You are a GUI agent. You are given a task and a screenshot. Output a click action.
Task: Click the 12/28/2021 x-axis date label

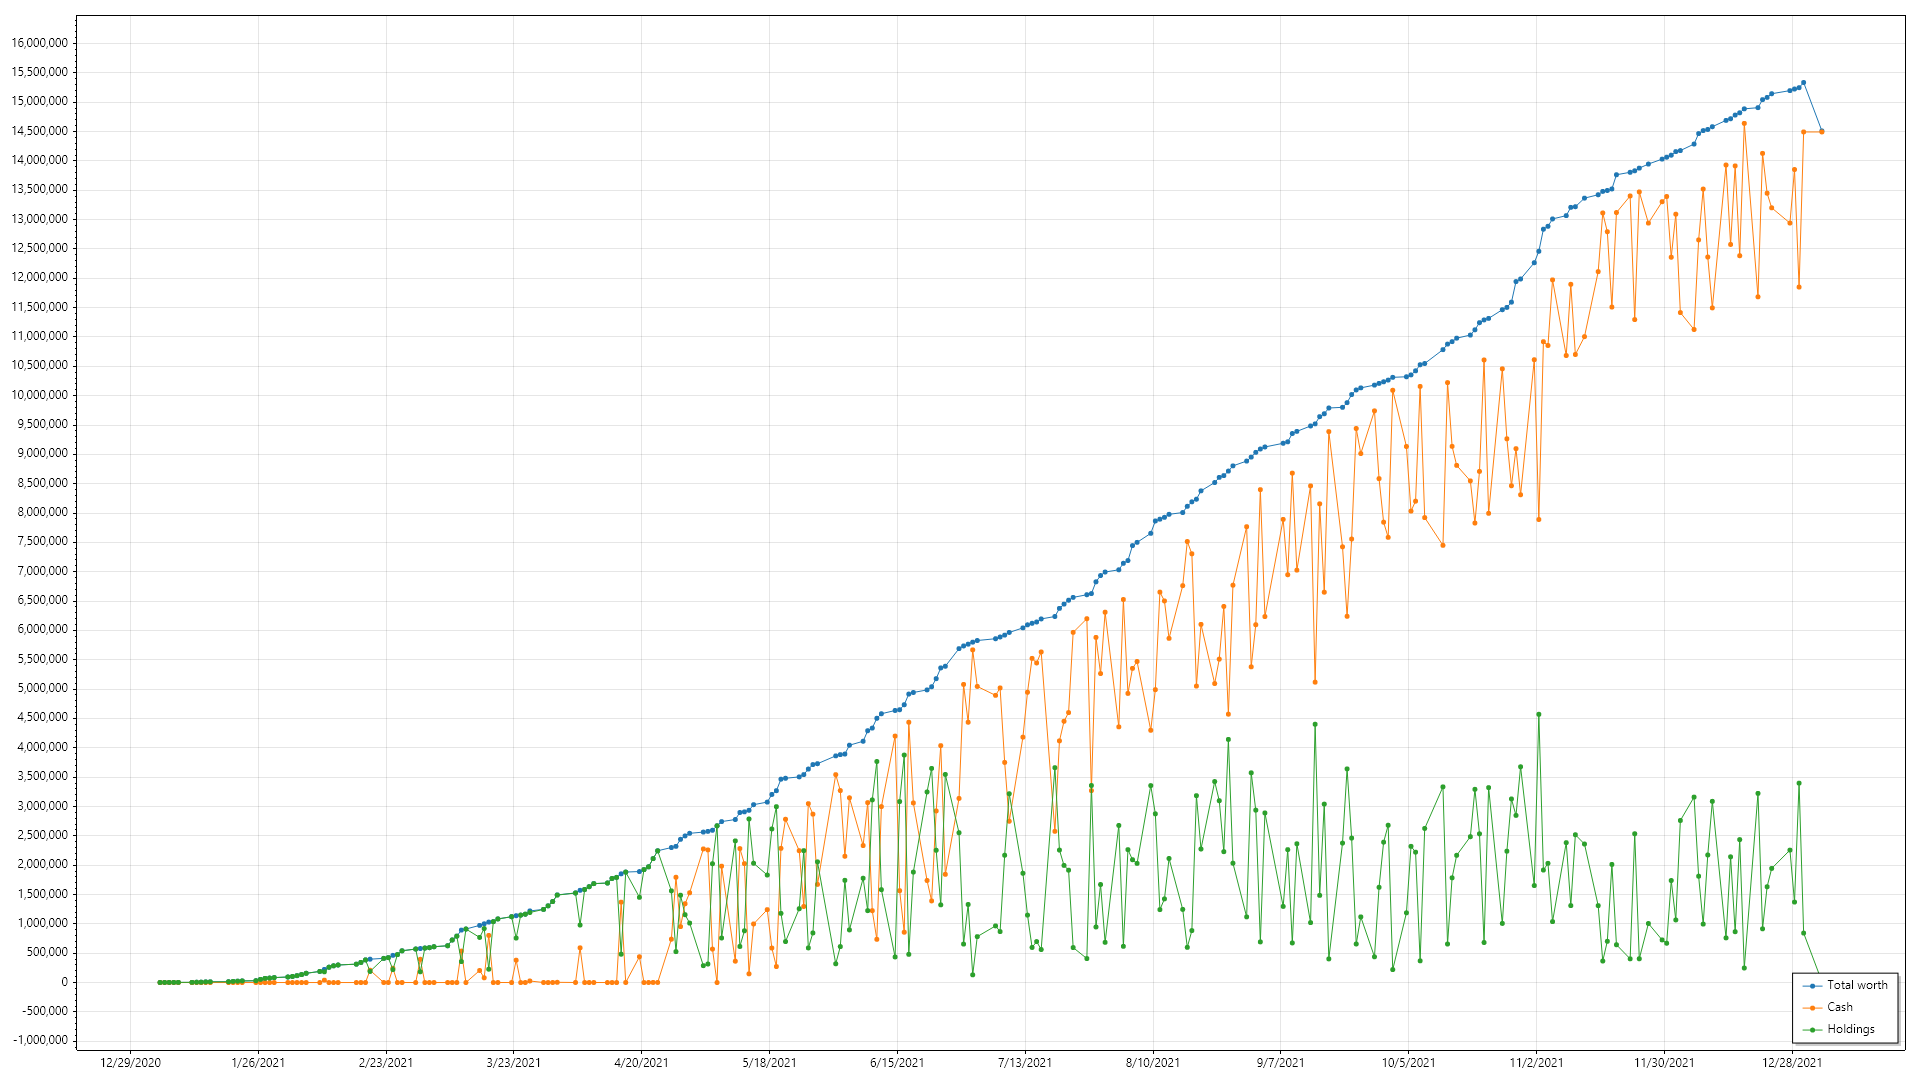point(1792,1063)
